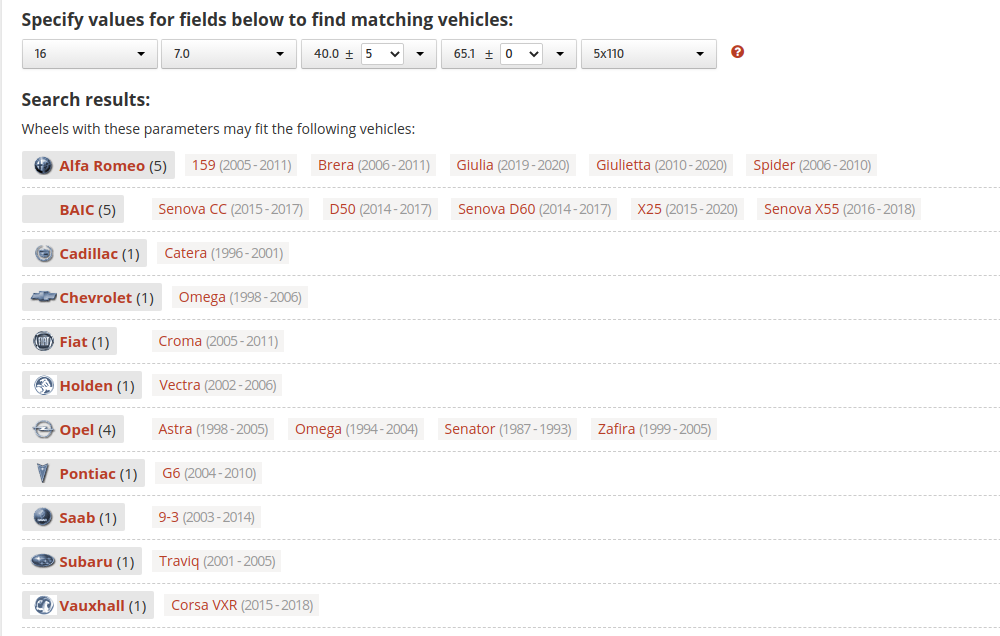The height and width of the screenshot is (636, 1000).
Task: Click the Holden lion logo
Action: [43, 385]
